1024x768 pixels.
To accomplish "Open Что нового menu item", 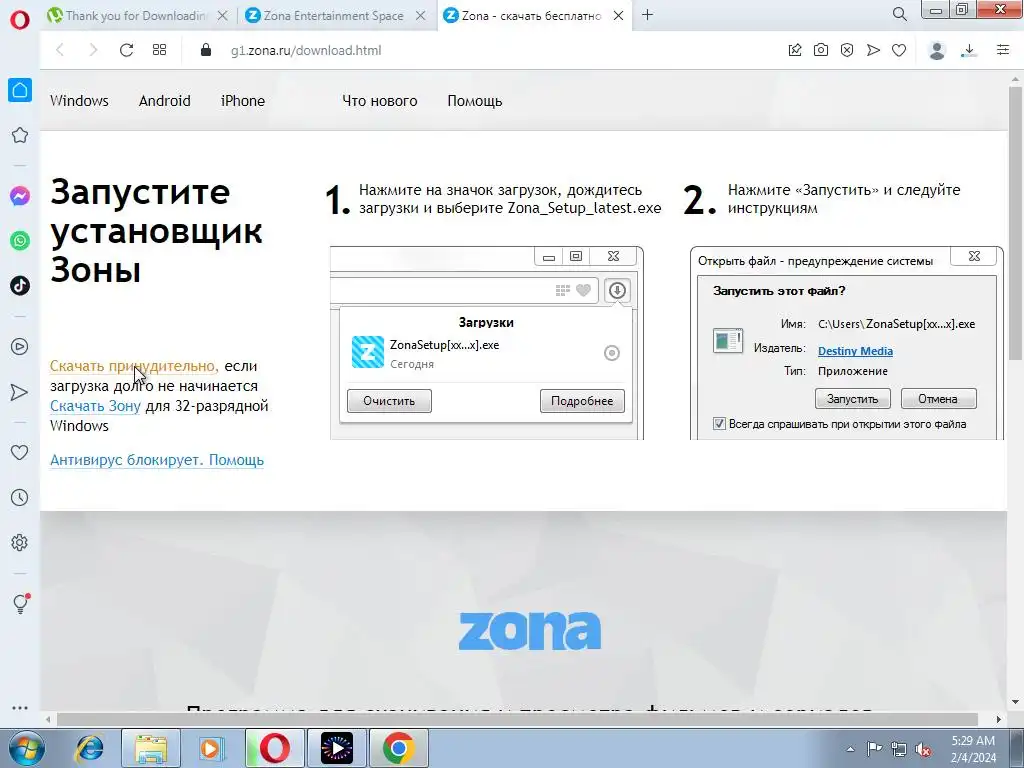I will 379,101.
